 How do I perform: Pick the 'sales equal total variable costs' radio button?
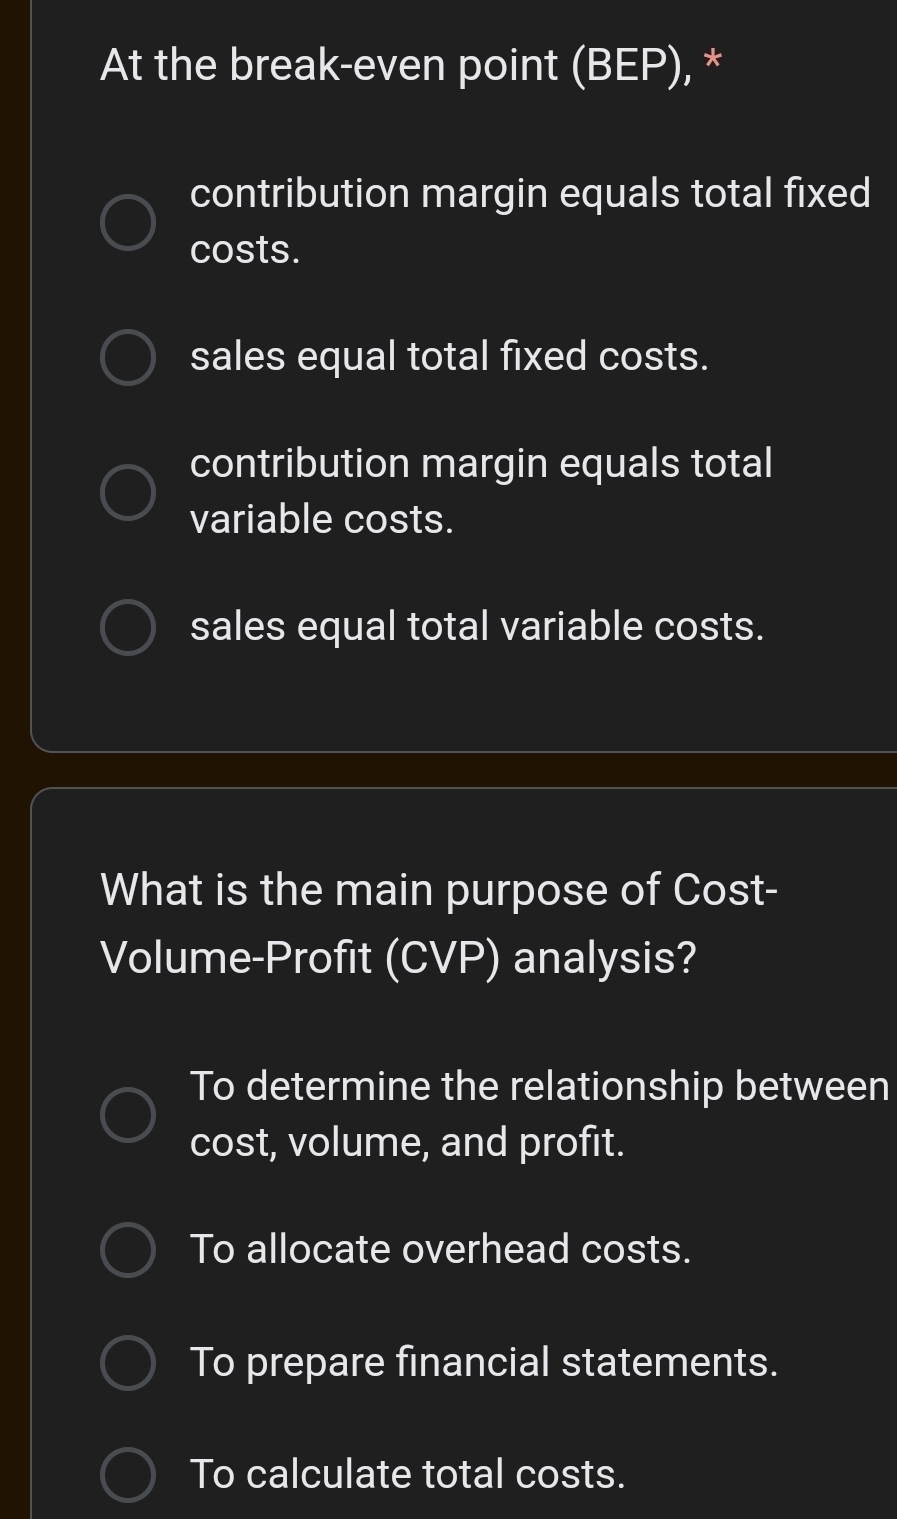128,628
